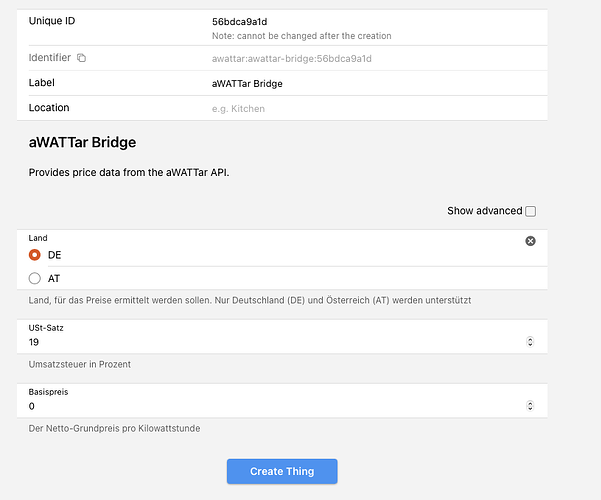Enable the Show advanced checkbox

530,211
